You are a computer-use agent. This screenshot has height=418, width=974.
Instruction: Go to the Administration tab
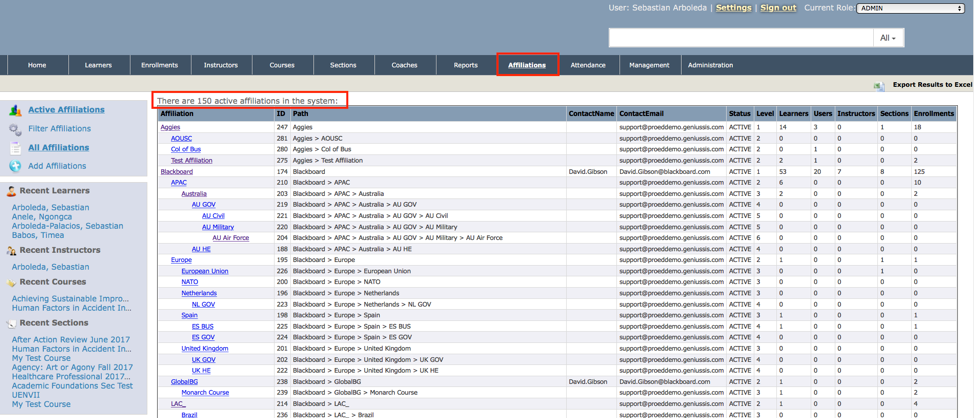710,65
